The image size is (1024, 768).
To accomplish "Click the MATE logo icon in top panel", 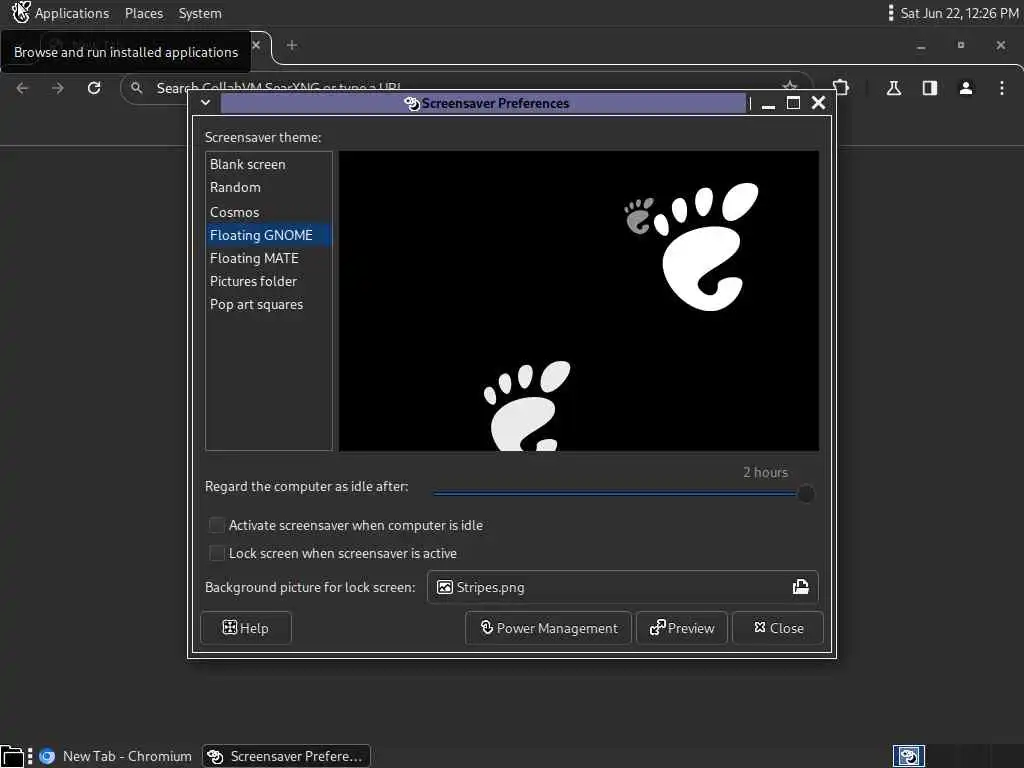I will point(20,12).
